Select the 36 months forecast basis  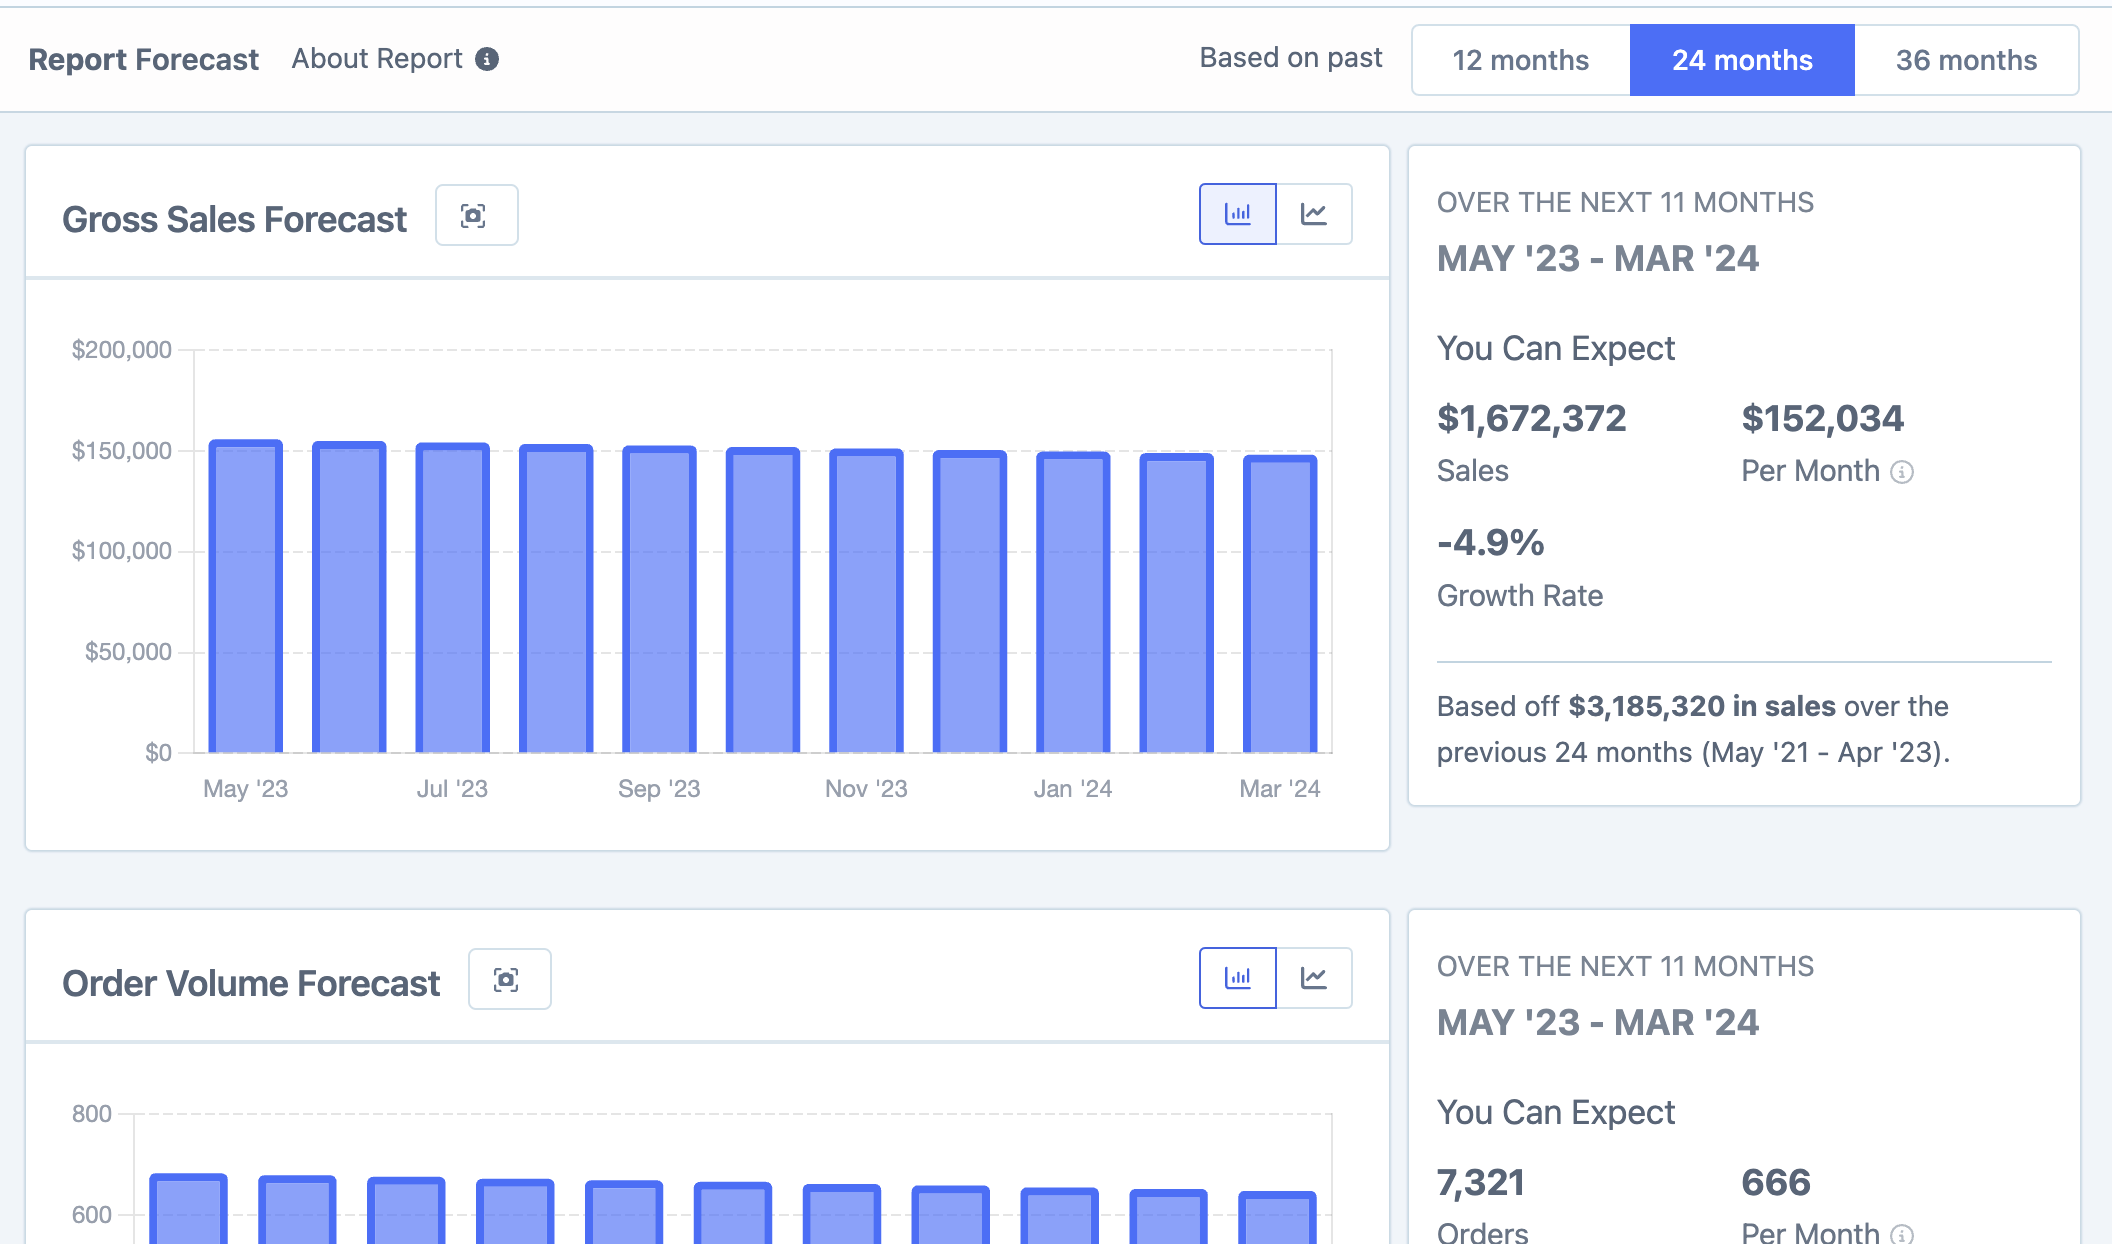point(1966,60)
